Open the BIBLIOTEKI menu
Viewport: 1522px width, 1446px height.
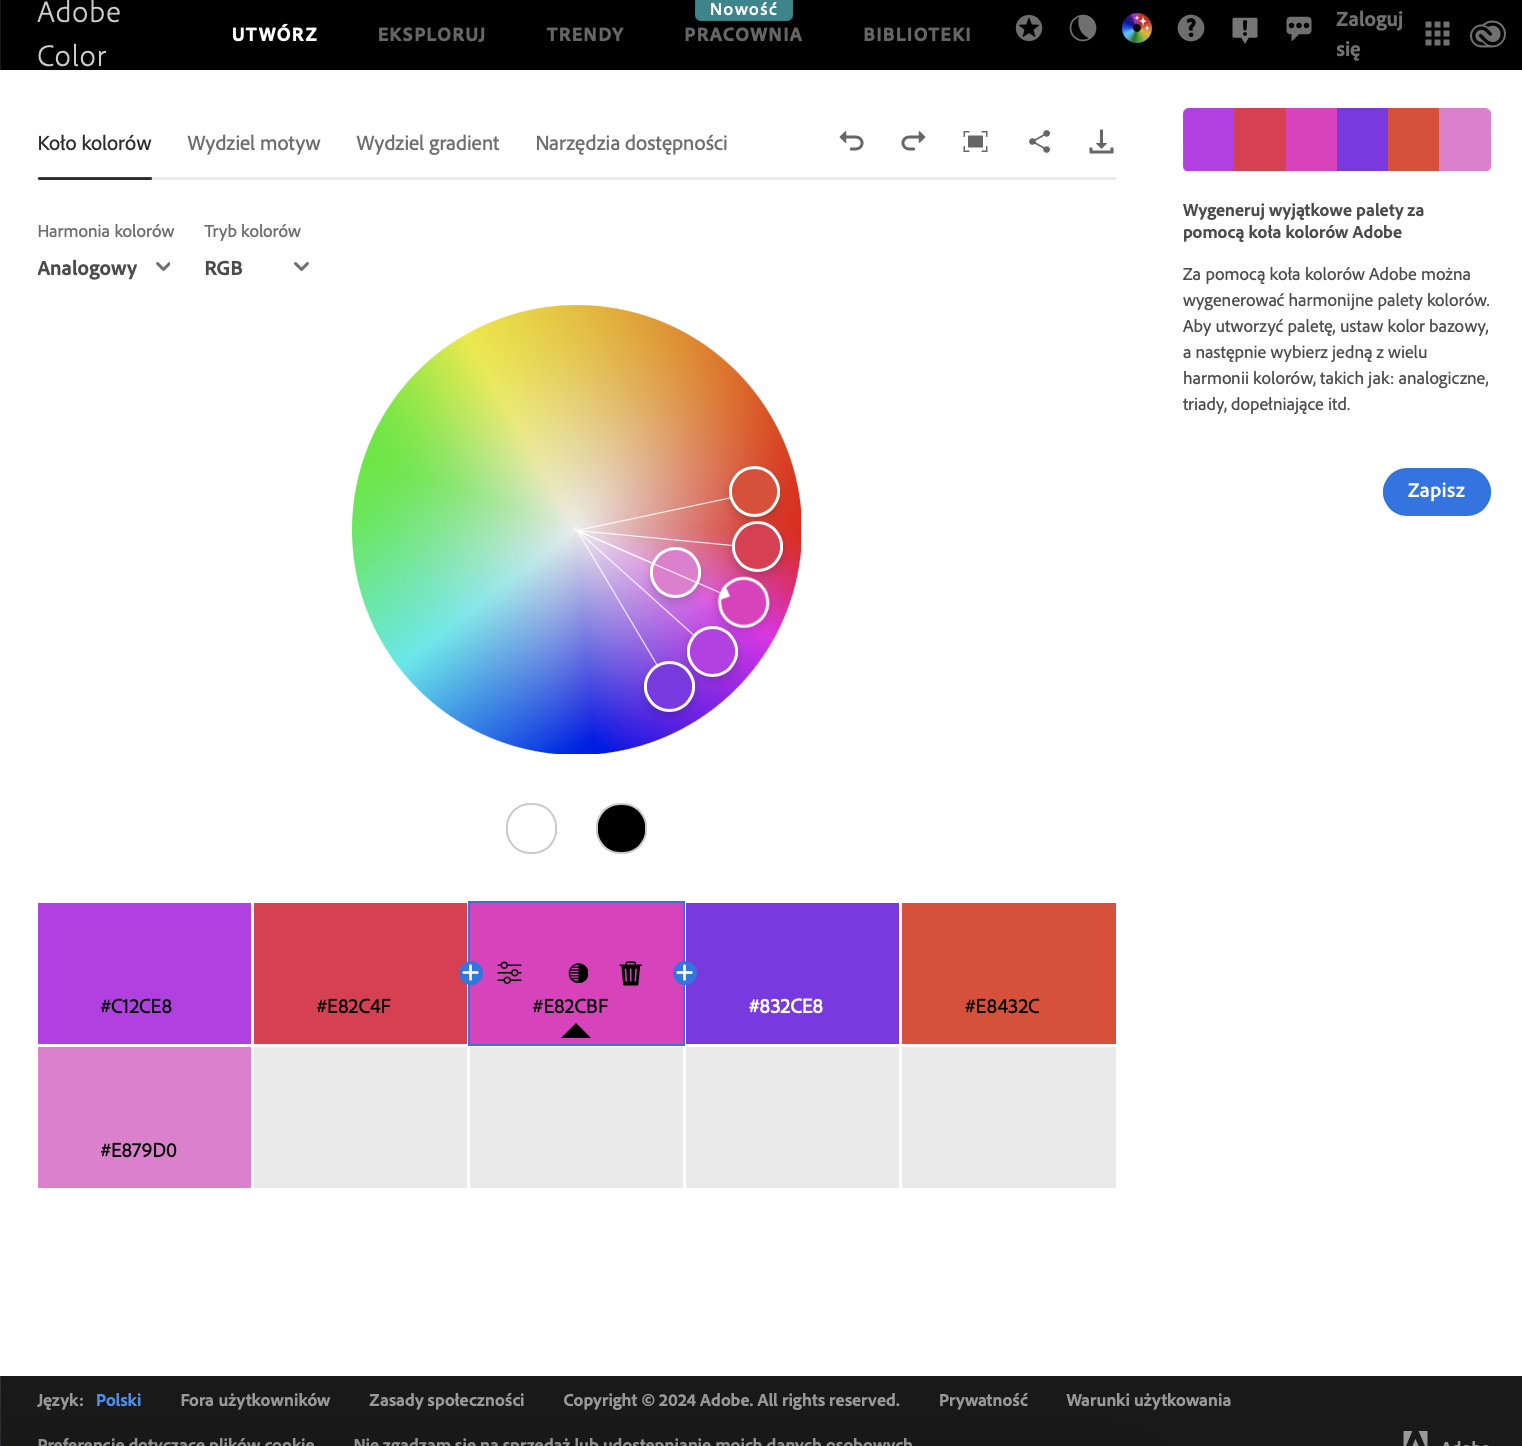pos(917,34)
